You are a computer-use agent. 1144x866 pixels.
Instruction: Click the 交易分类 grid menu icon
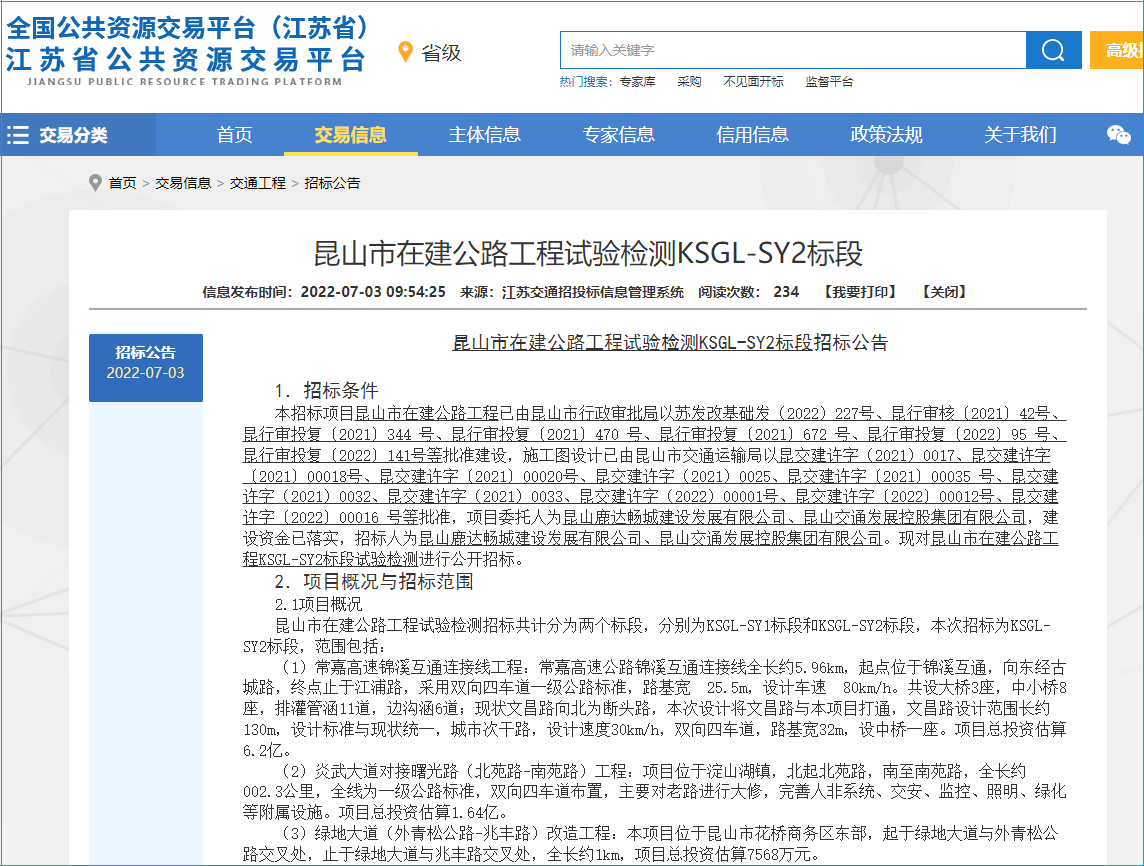click(19, 135)
